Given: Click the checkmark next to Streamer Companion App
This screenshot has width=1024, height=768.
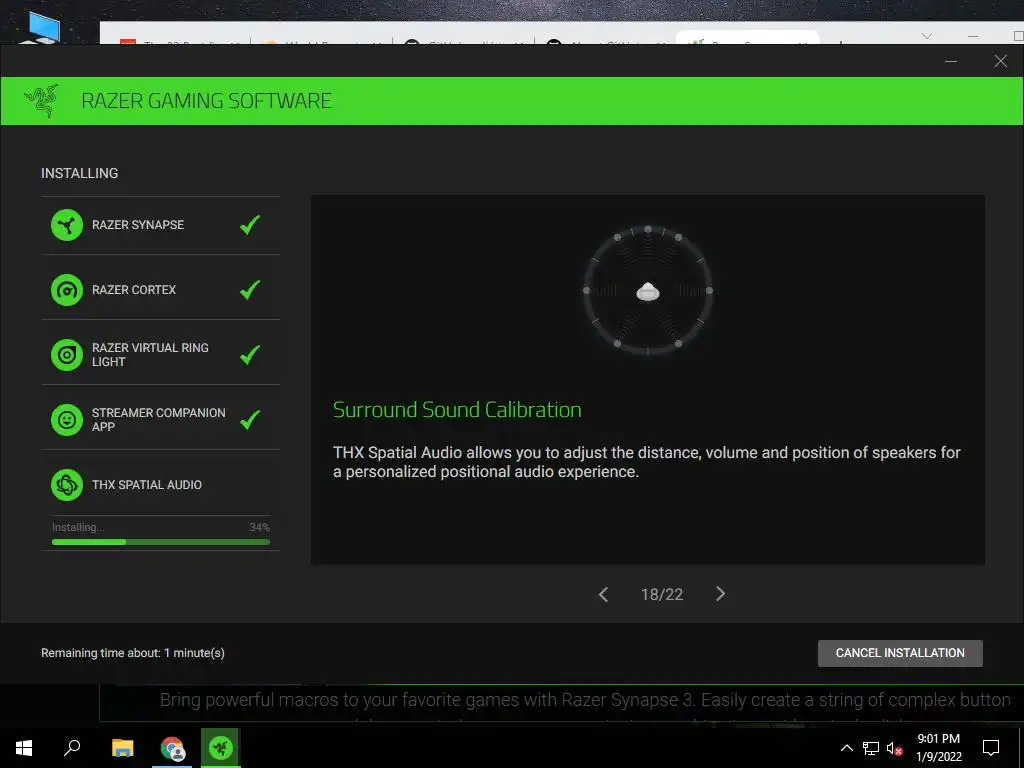Looking at the screenshot, I should (250, 419).
